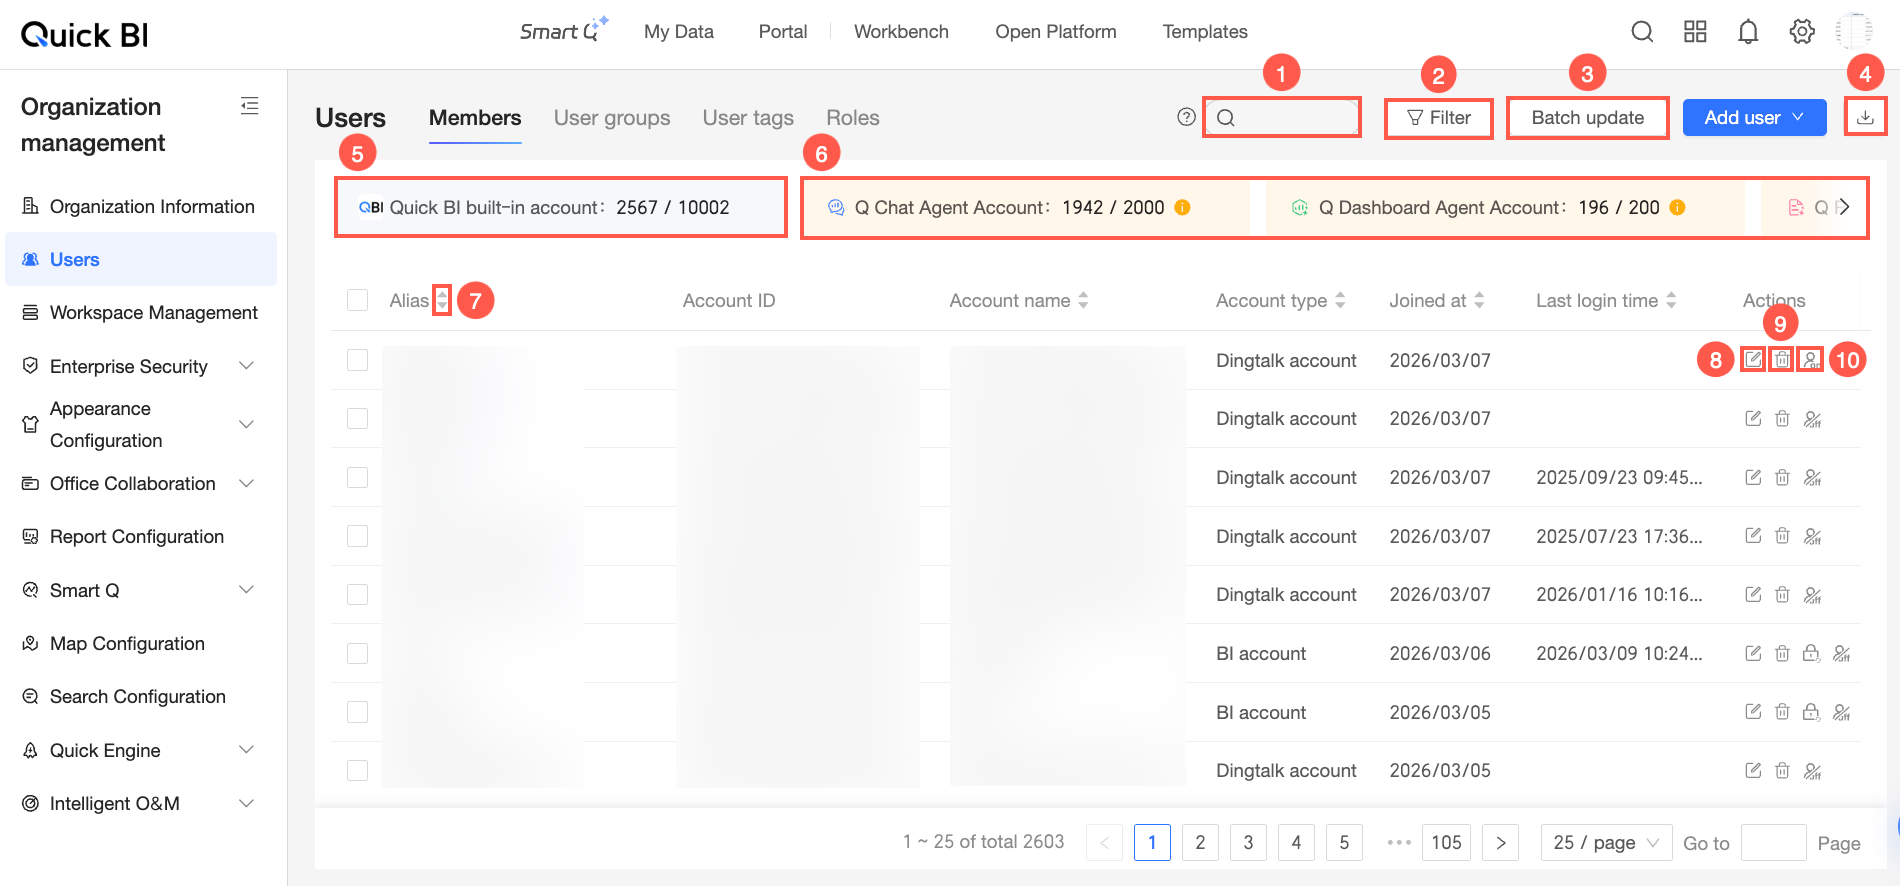The image size is (1900, 886).
Task: Collapse the Organization management sidebar
Action: (250, 106)
